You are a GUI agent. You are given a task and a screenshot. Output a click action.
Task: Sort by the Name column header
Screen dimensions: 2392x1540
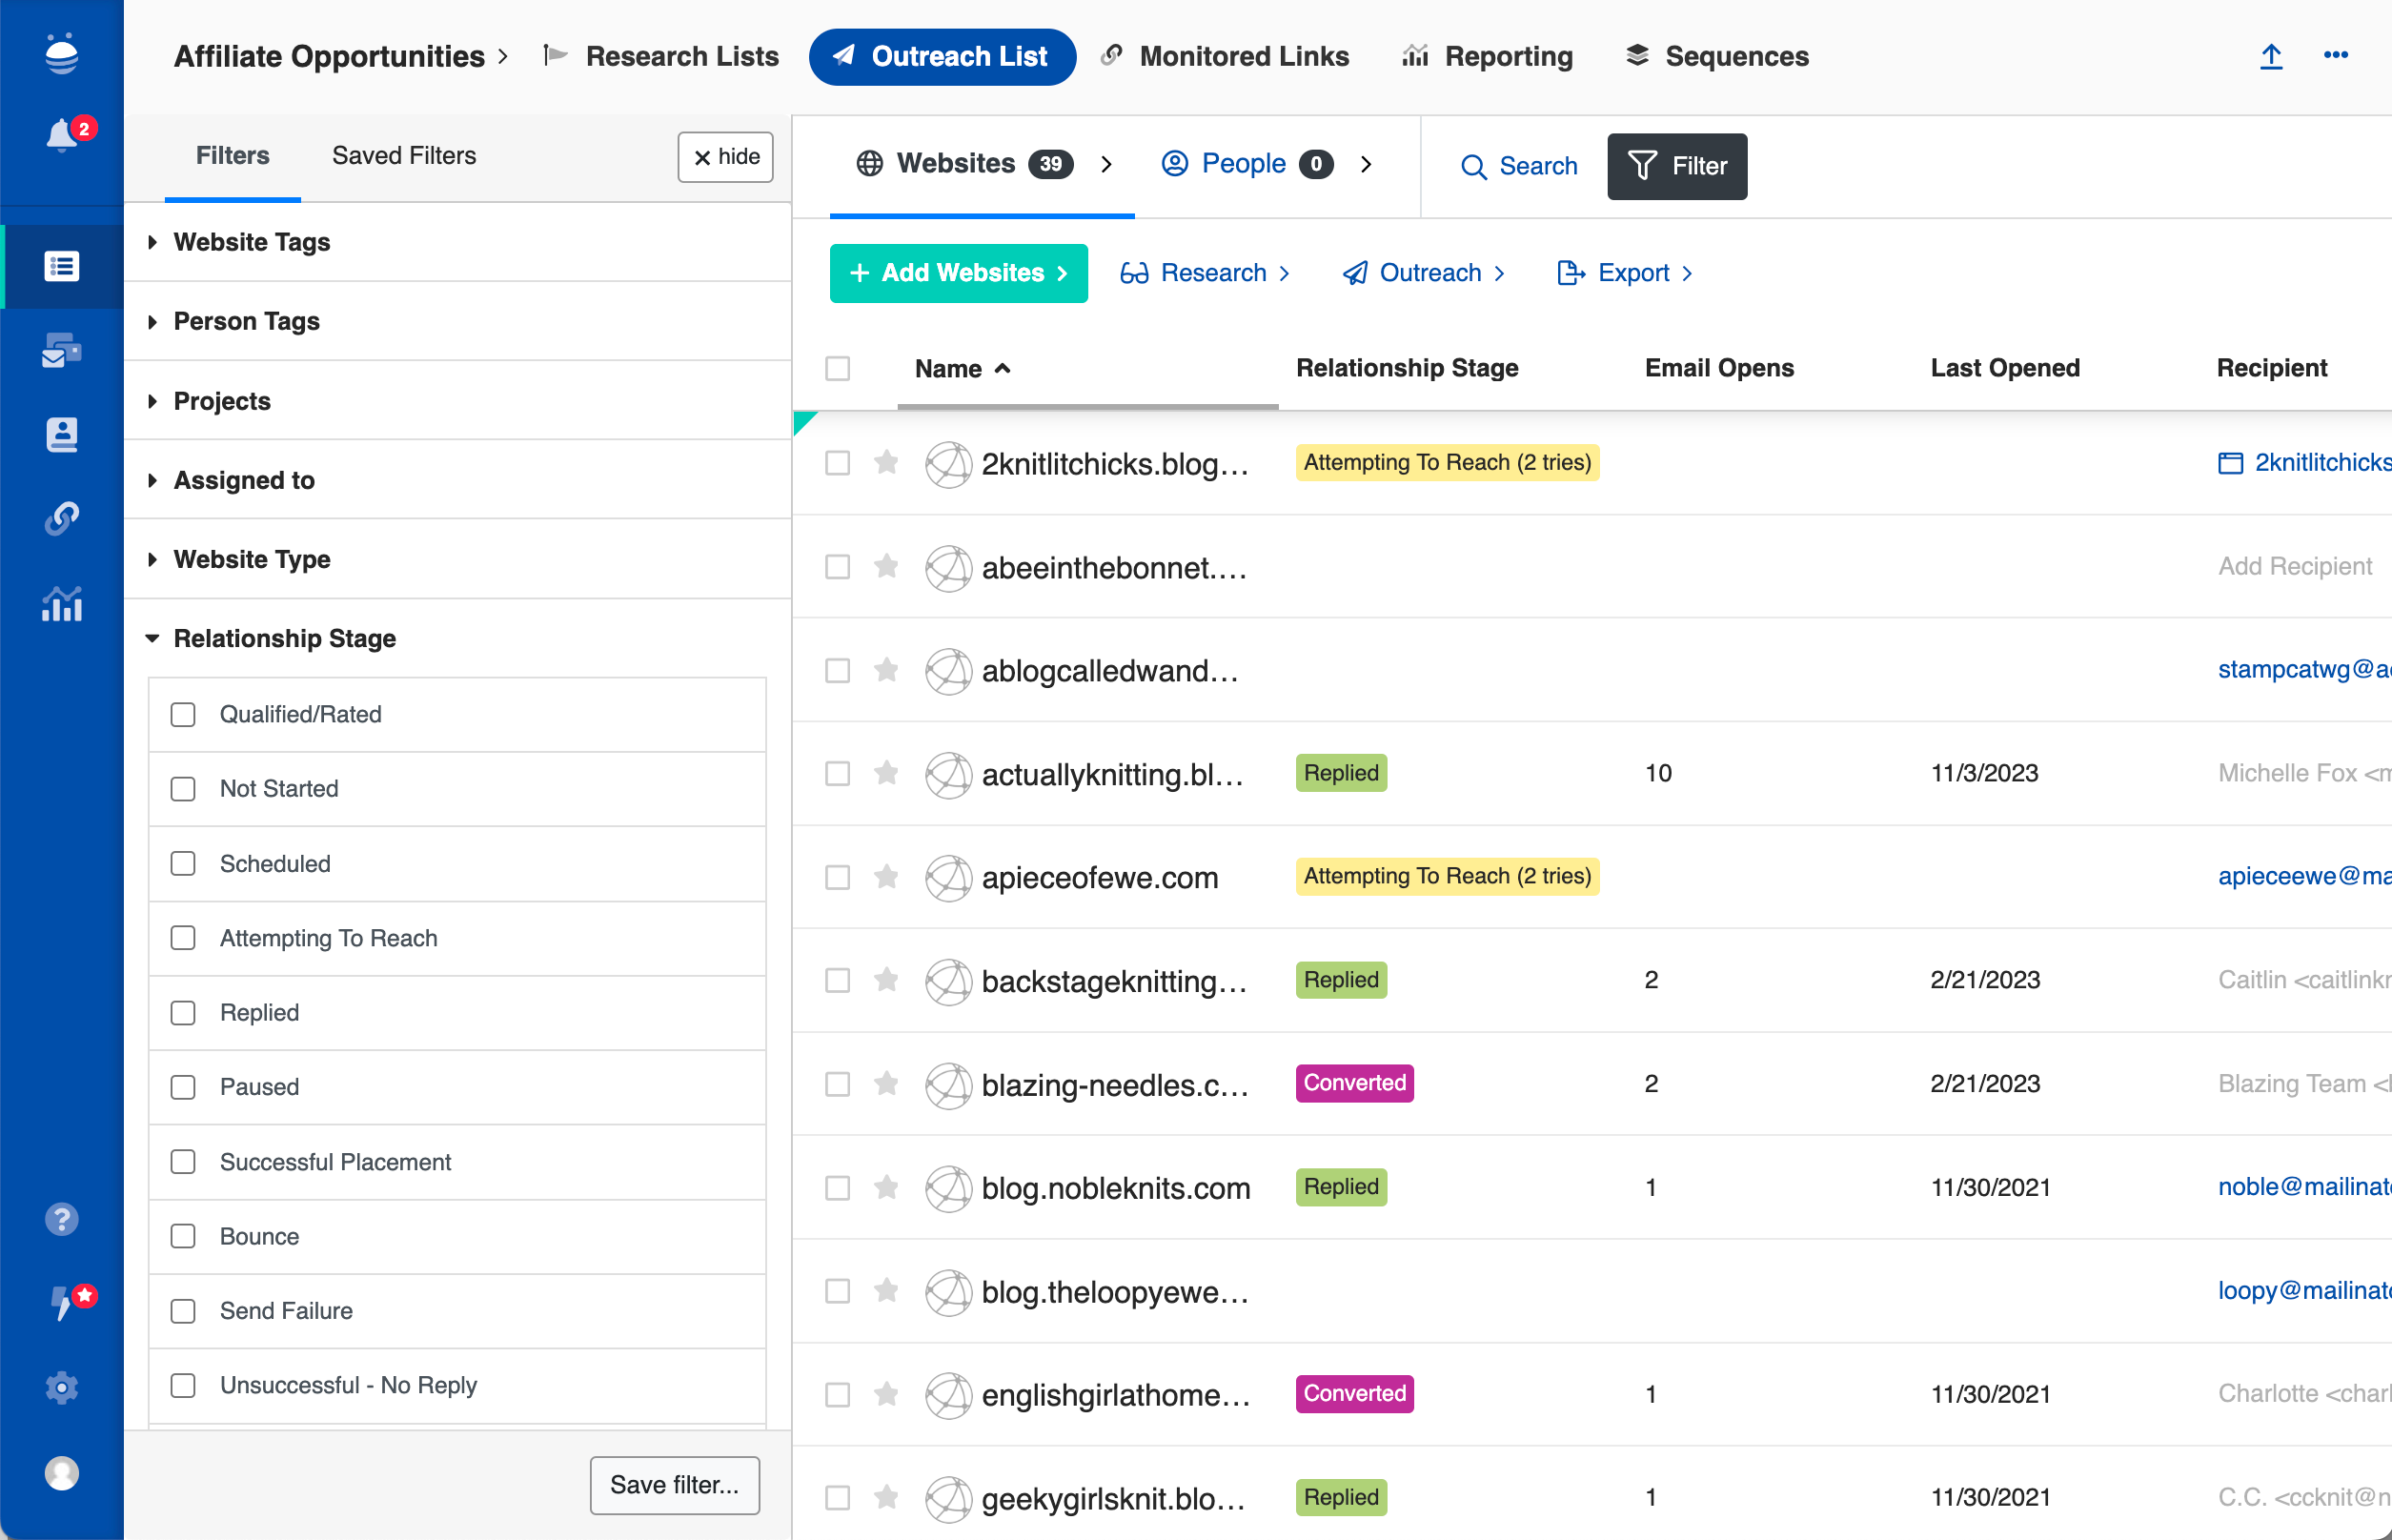coord(948,369)
